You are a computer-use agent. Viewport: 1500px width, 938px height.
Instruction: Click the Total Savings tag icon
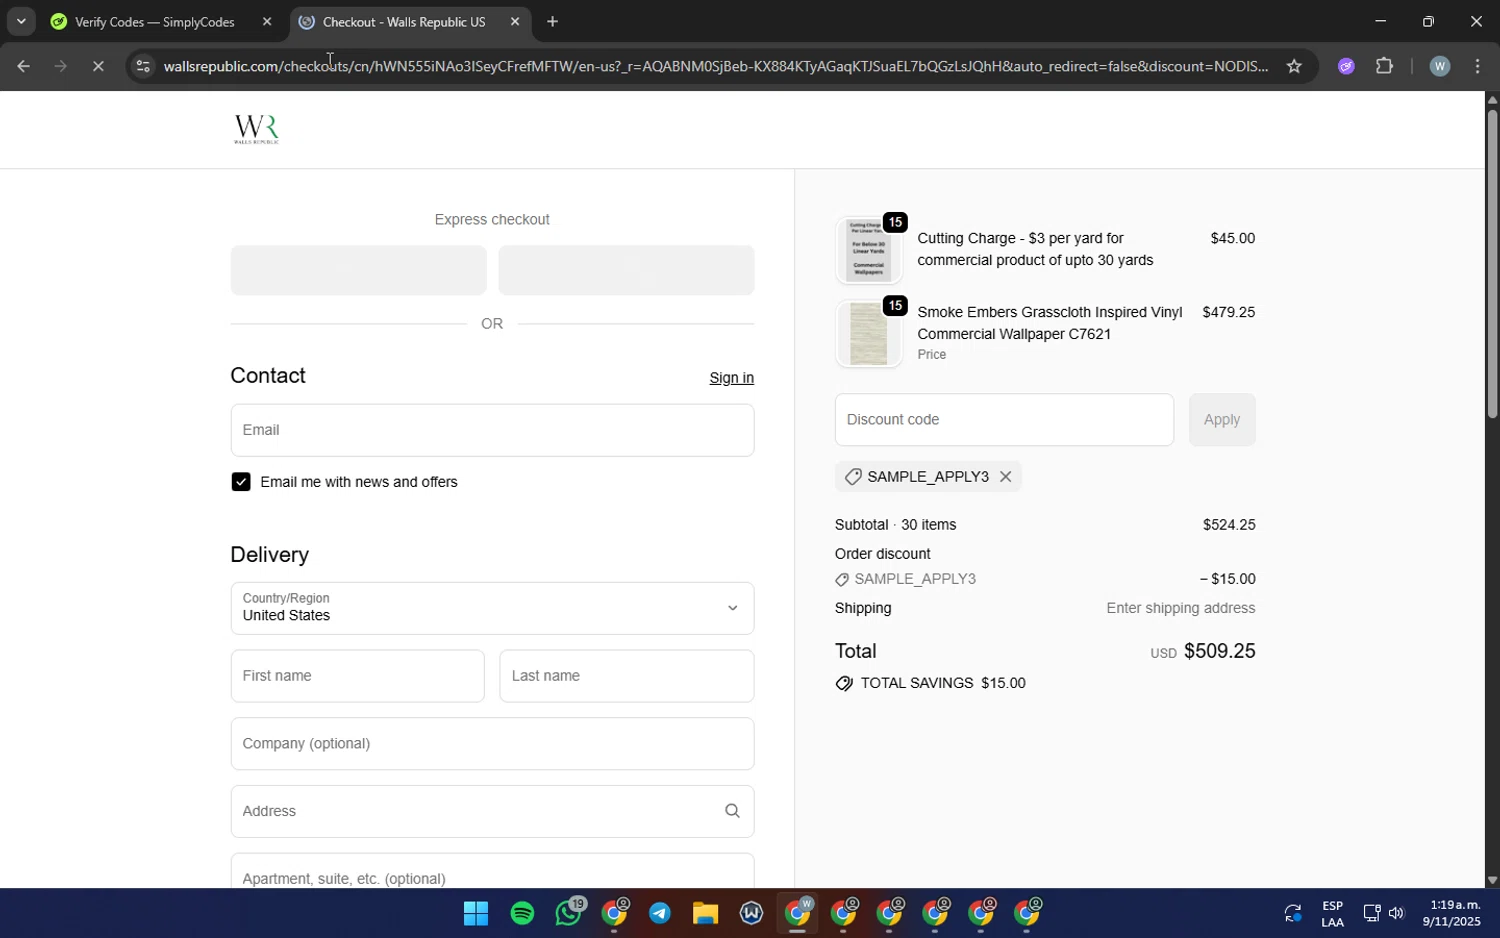(844, 684)
